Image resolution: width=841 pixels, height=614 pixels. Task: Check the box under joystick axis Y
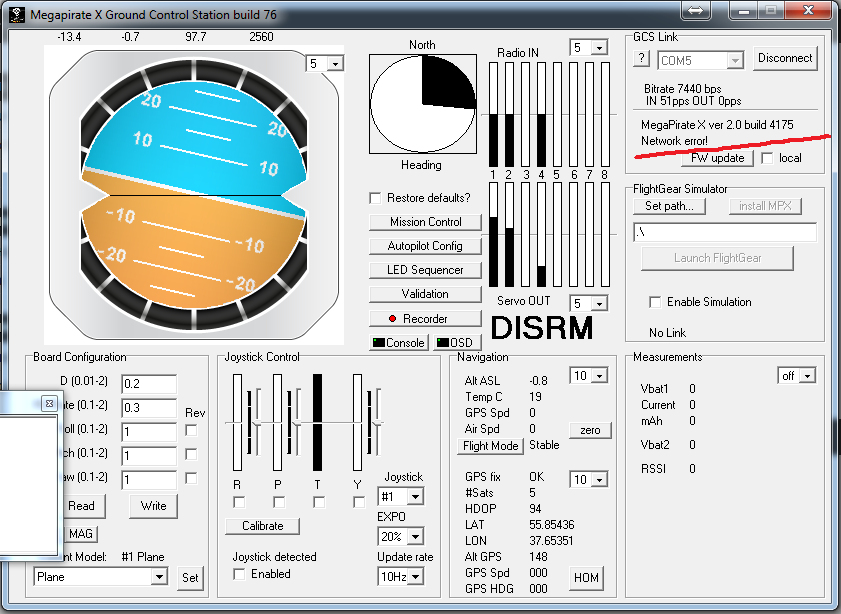(x=359, y=502)
